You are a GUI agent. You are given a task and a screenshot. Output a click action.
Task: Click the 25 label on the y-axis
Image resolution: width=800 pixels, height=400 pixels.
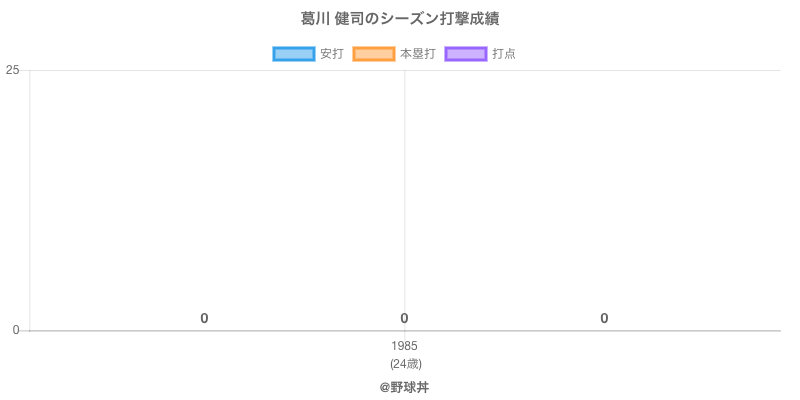click(x=12, y=70)
